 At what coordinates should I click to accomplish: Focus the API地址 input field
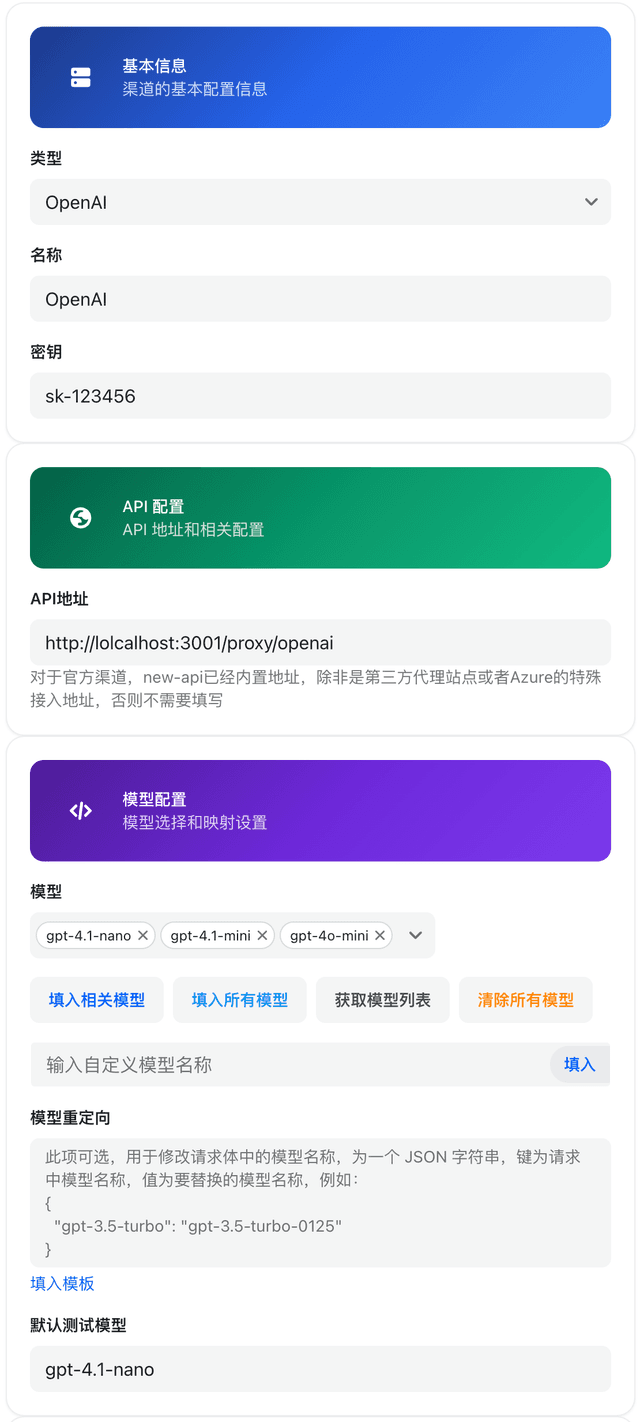(320, 642)
